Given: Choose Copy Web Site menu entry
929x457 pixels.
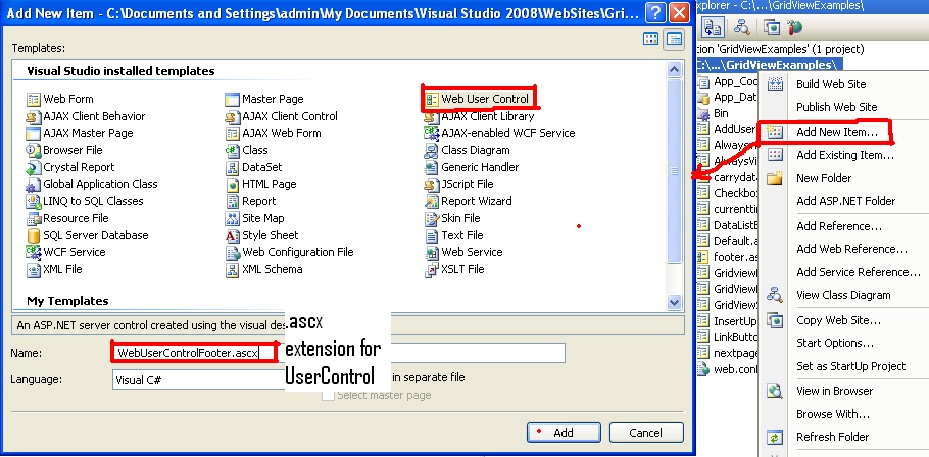Looking at the screenshot, I should tap(838, 320).
